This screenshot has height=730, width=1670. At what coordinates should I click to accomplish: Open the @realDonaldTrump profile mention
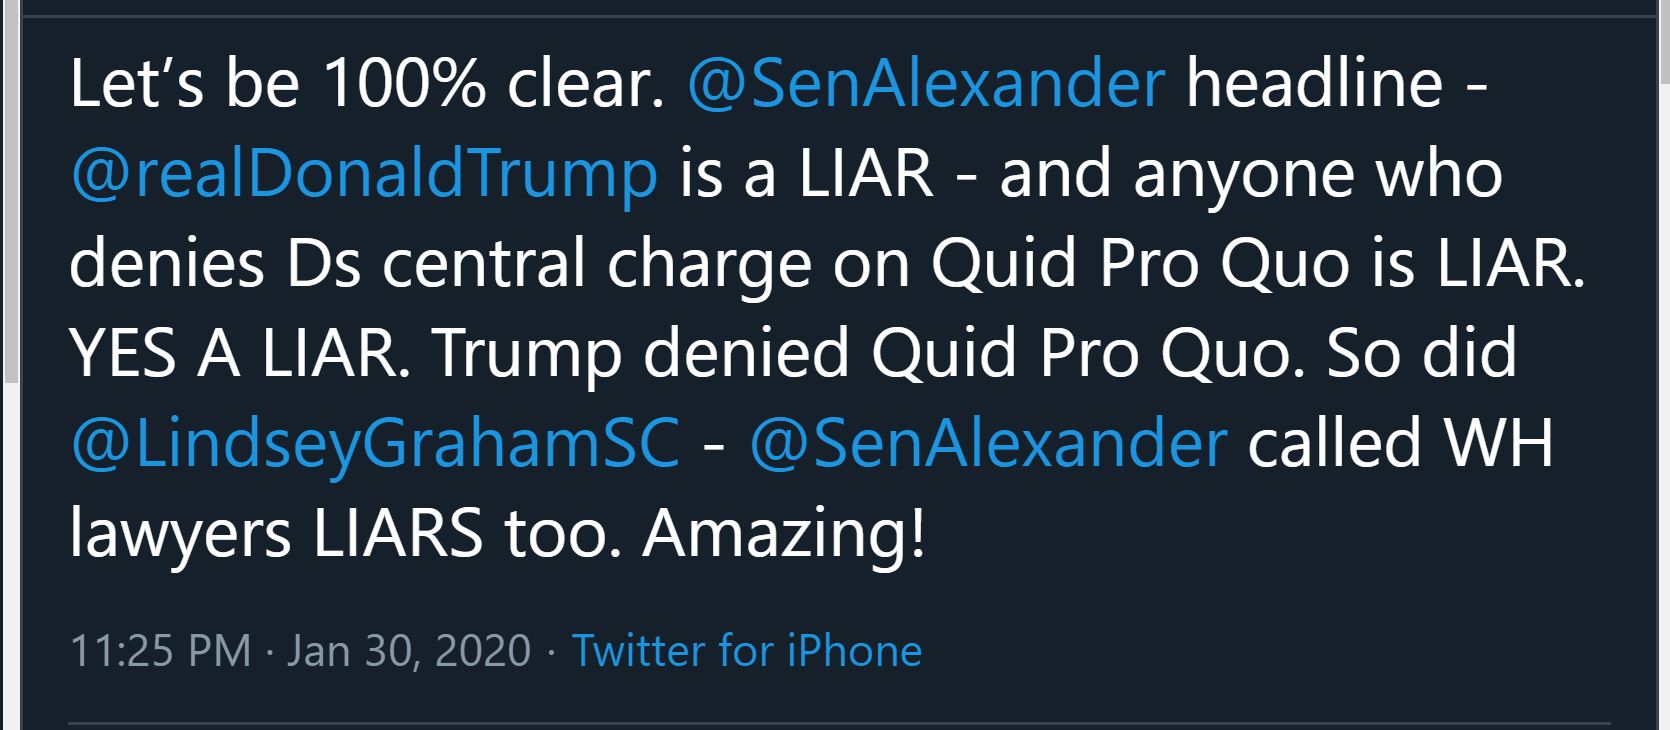coord(364,173)
